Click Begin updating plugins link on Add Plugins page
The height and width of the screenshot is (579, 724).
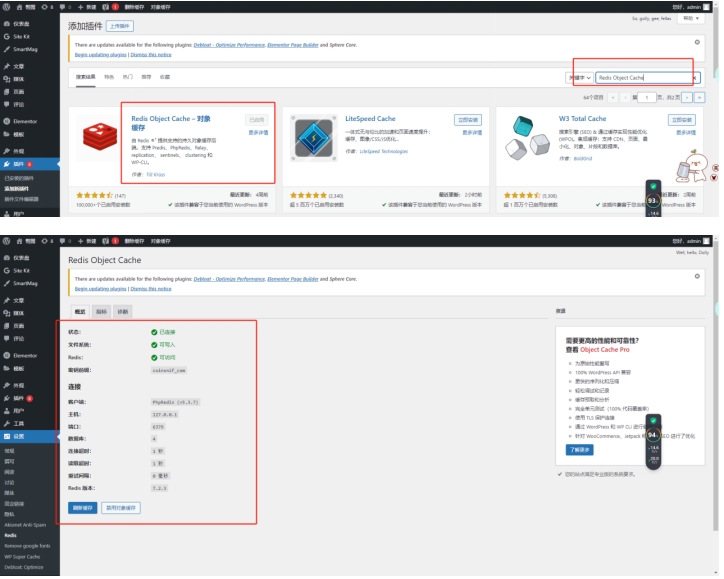click(x=100, y=54)
